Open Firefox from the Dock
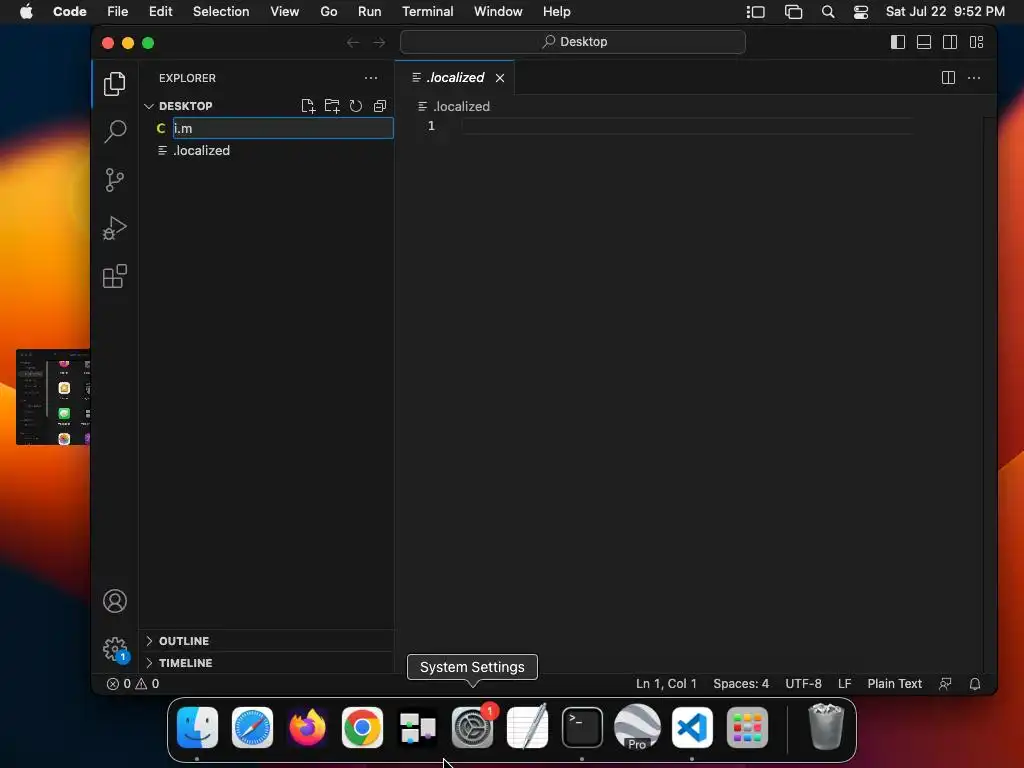This screenshot has height=768, width=1024. click(x=307, y=728)
